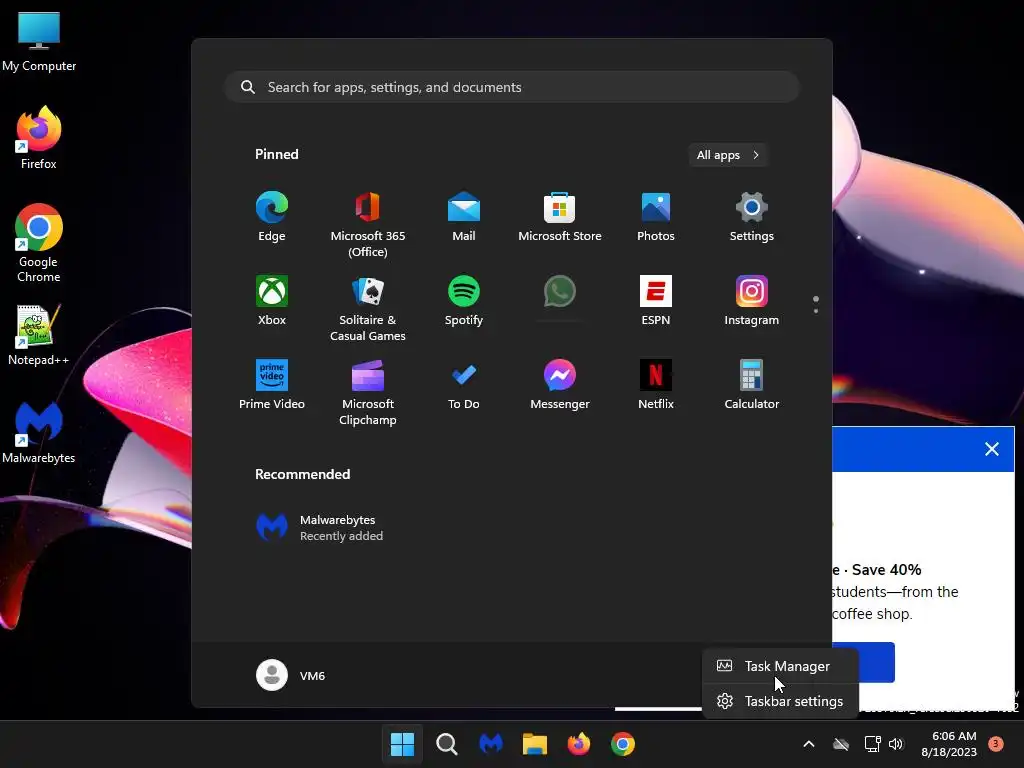1024x768 pixels.
Task: Open My Computer desktop icon
Action: (x=39, y=41)
